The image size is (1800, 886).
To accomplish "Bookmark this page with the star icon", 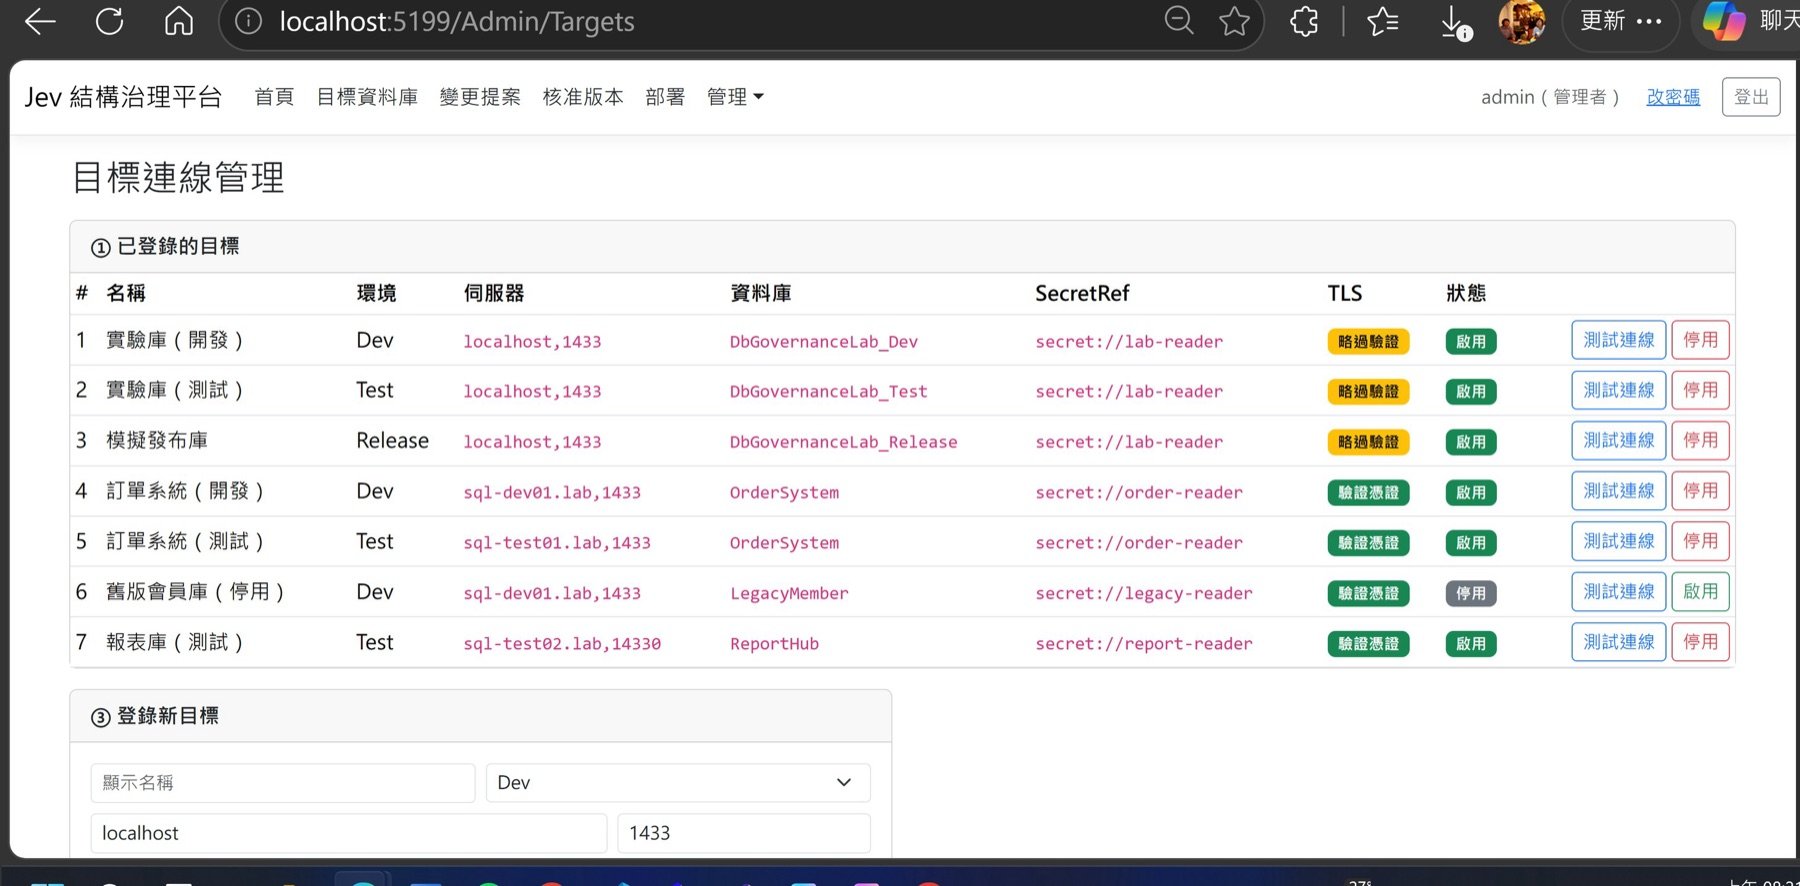I will 1235,21.
